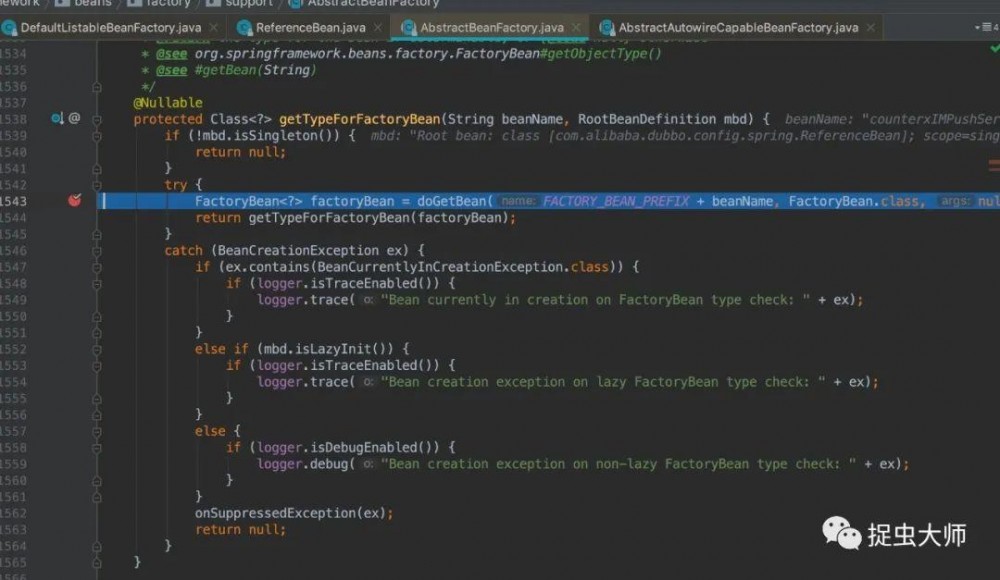Select the AbstractBeanFactory.java tab

492,27
